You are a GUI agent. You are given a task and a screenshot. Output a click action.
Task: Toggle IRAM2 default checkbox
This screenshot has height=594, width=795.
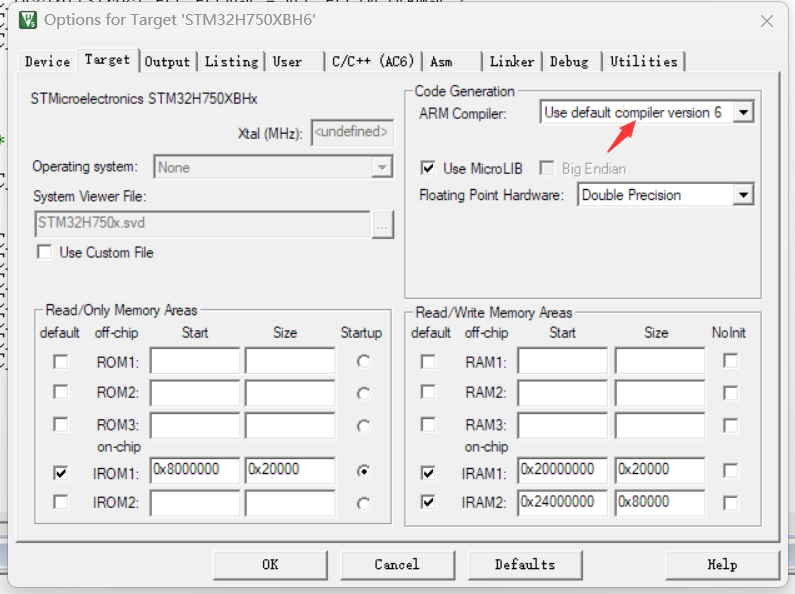click(x=428, y=502)
